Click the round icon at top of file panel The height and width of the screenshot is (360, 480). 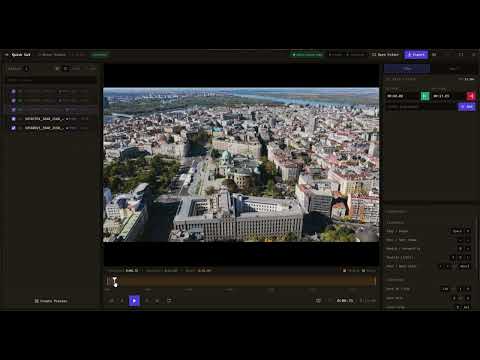pyautogui.click(x=26, y=68)
